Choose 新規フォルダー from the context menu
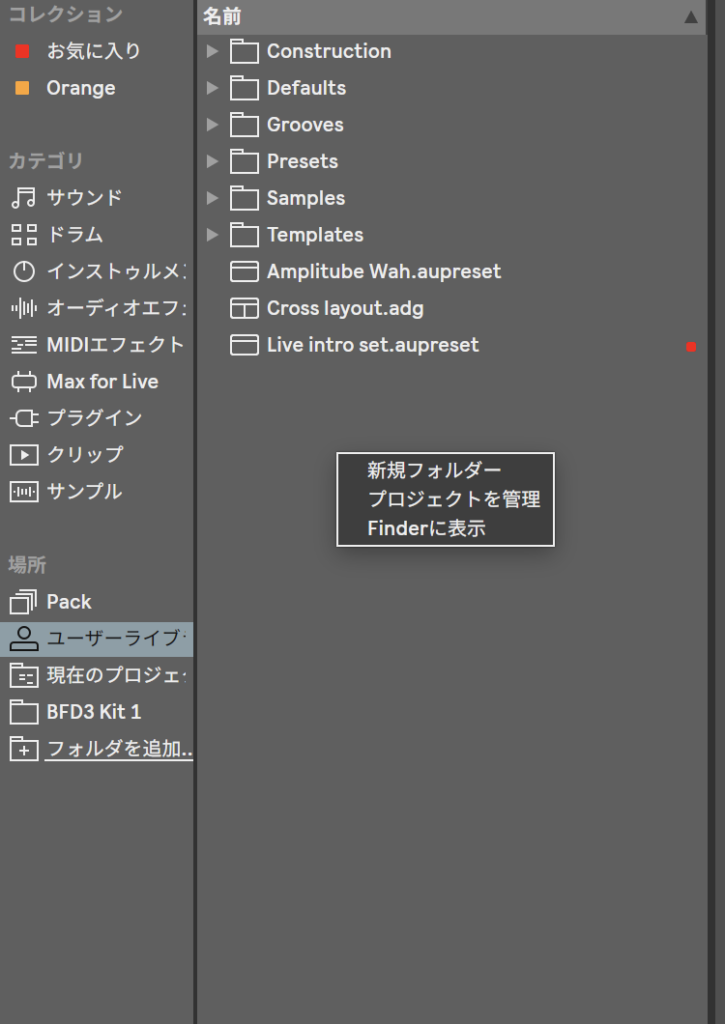The image size is (725, 1024). (434, 471)
